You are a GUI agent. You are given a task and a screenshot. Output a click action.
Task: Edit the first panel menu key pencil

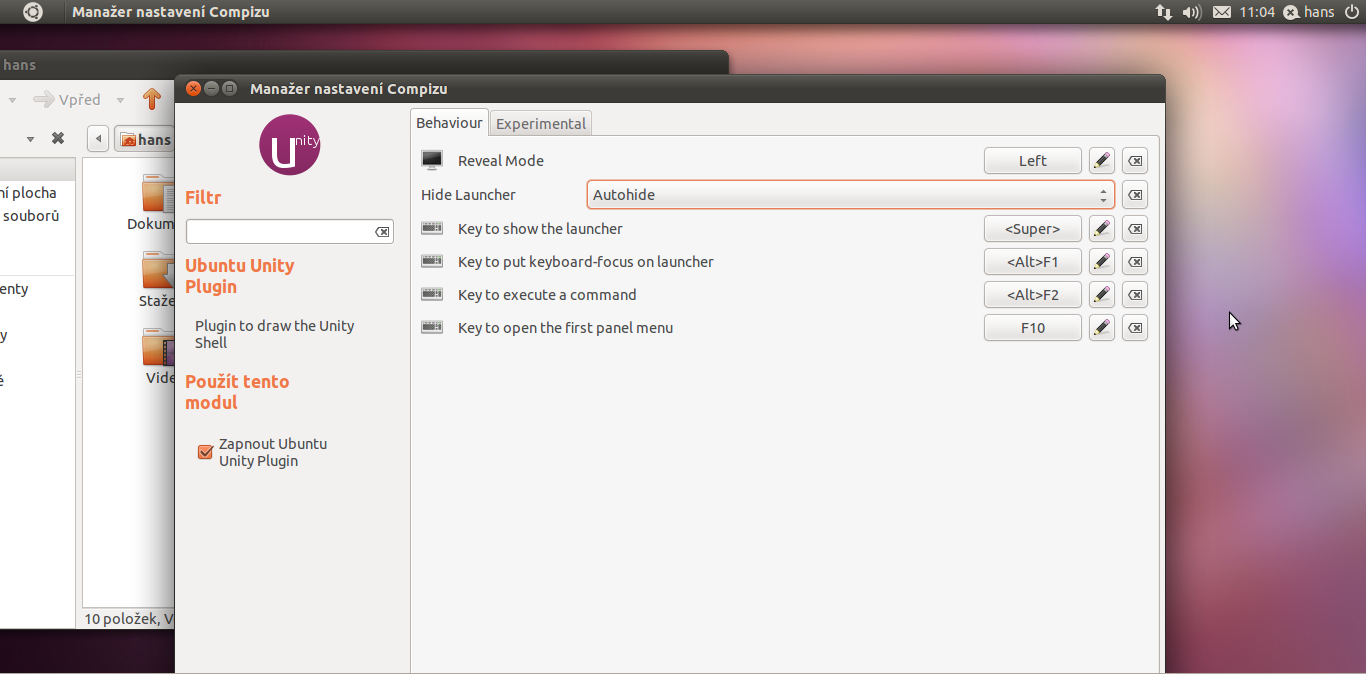(x=1101, y=328)
